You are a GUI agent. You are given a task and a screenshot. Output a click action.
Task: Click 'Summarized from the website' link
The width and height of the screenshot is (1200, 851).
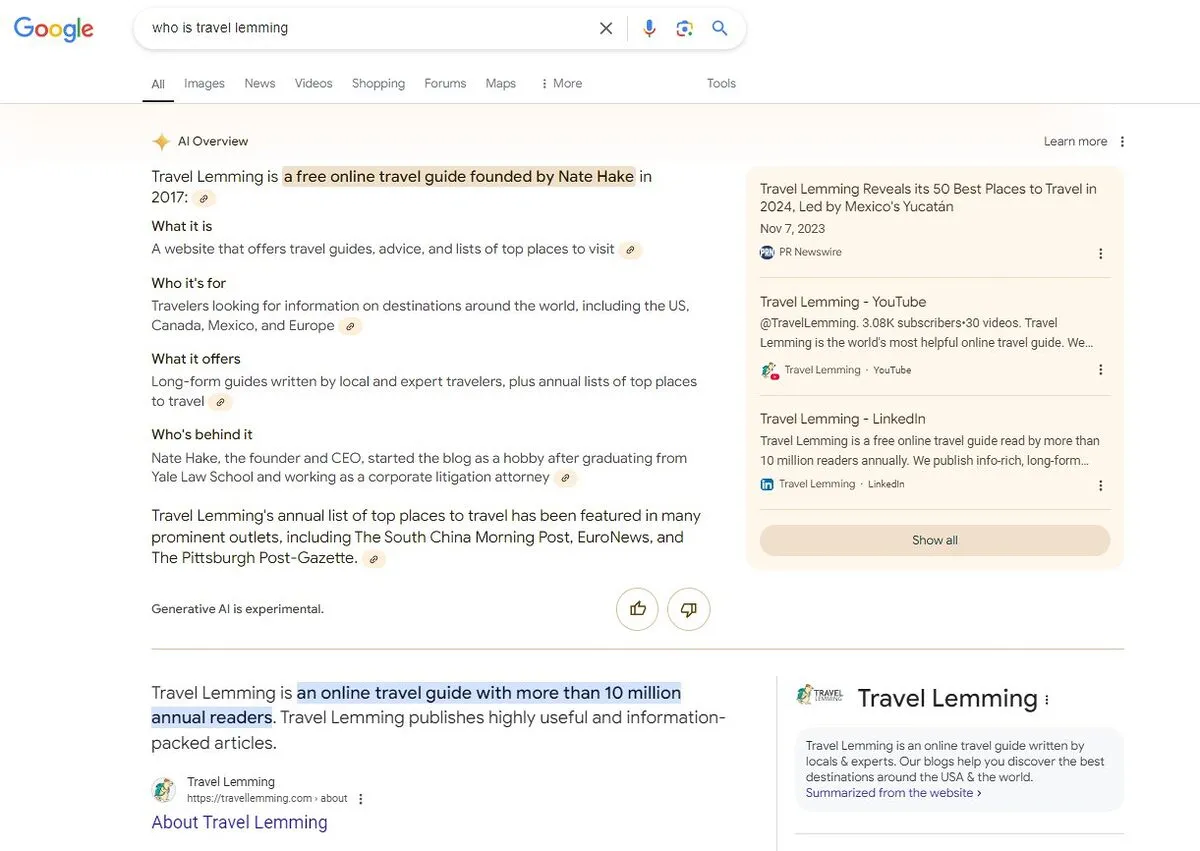892,793
